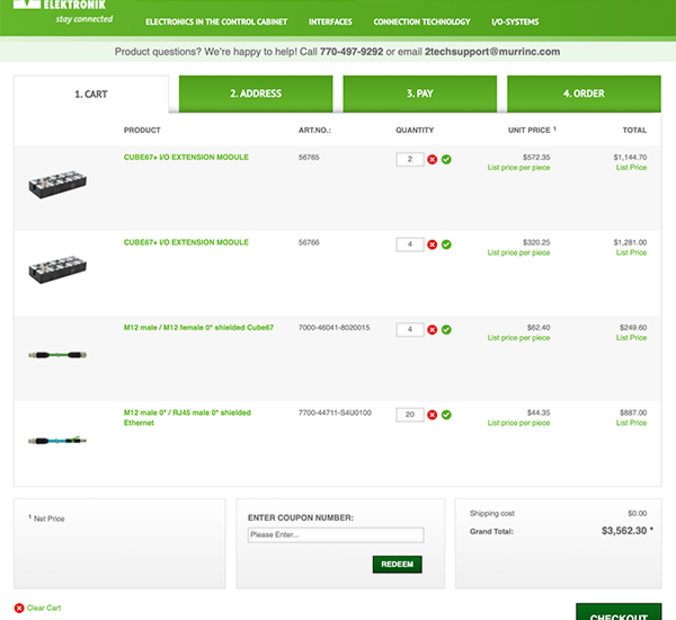Click 'List price per piece' under $320.25

[x=519, y=253]
